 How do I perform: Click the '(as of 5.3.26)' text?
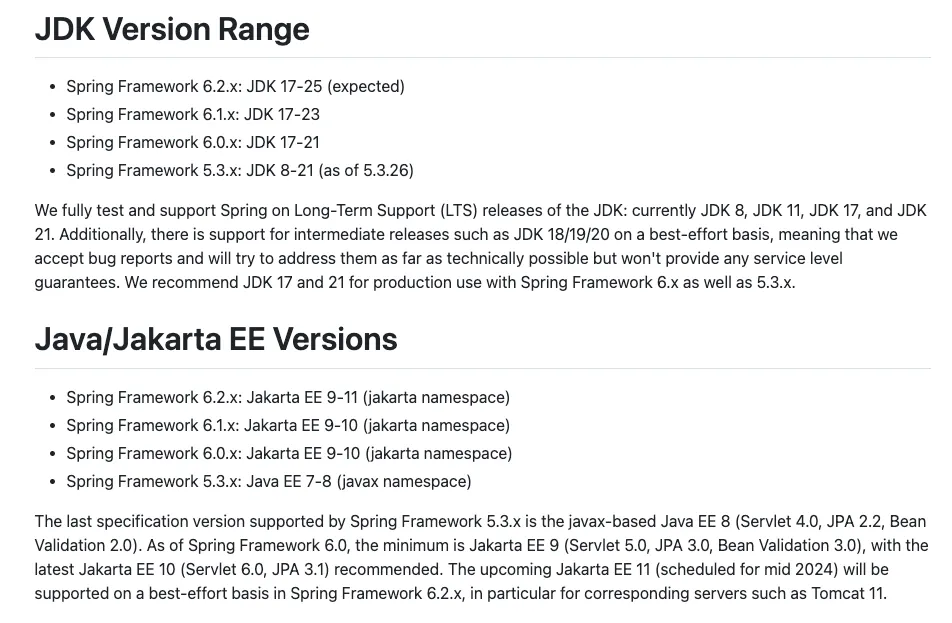point(365,171)
